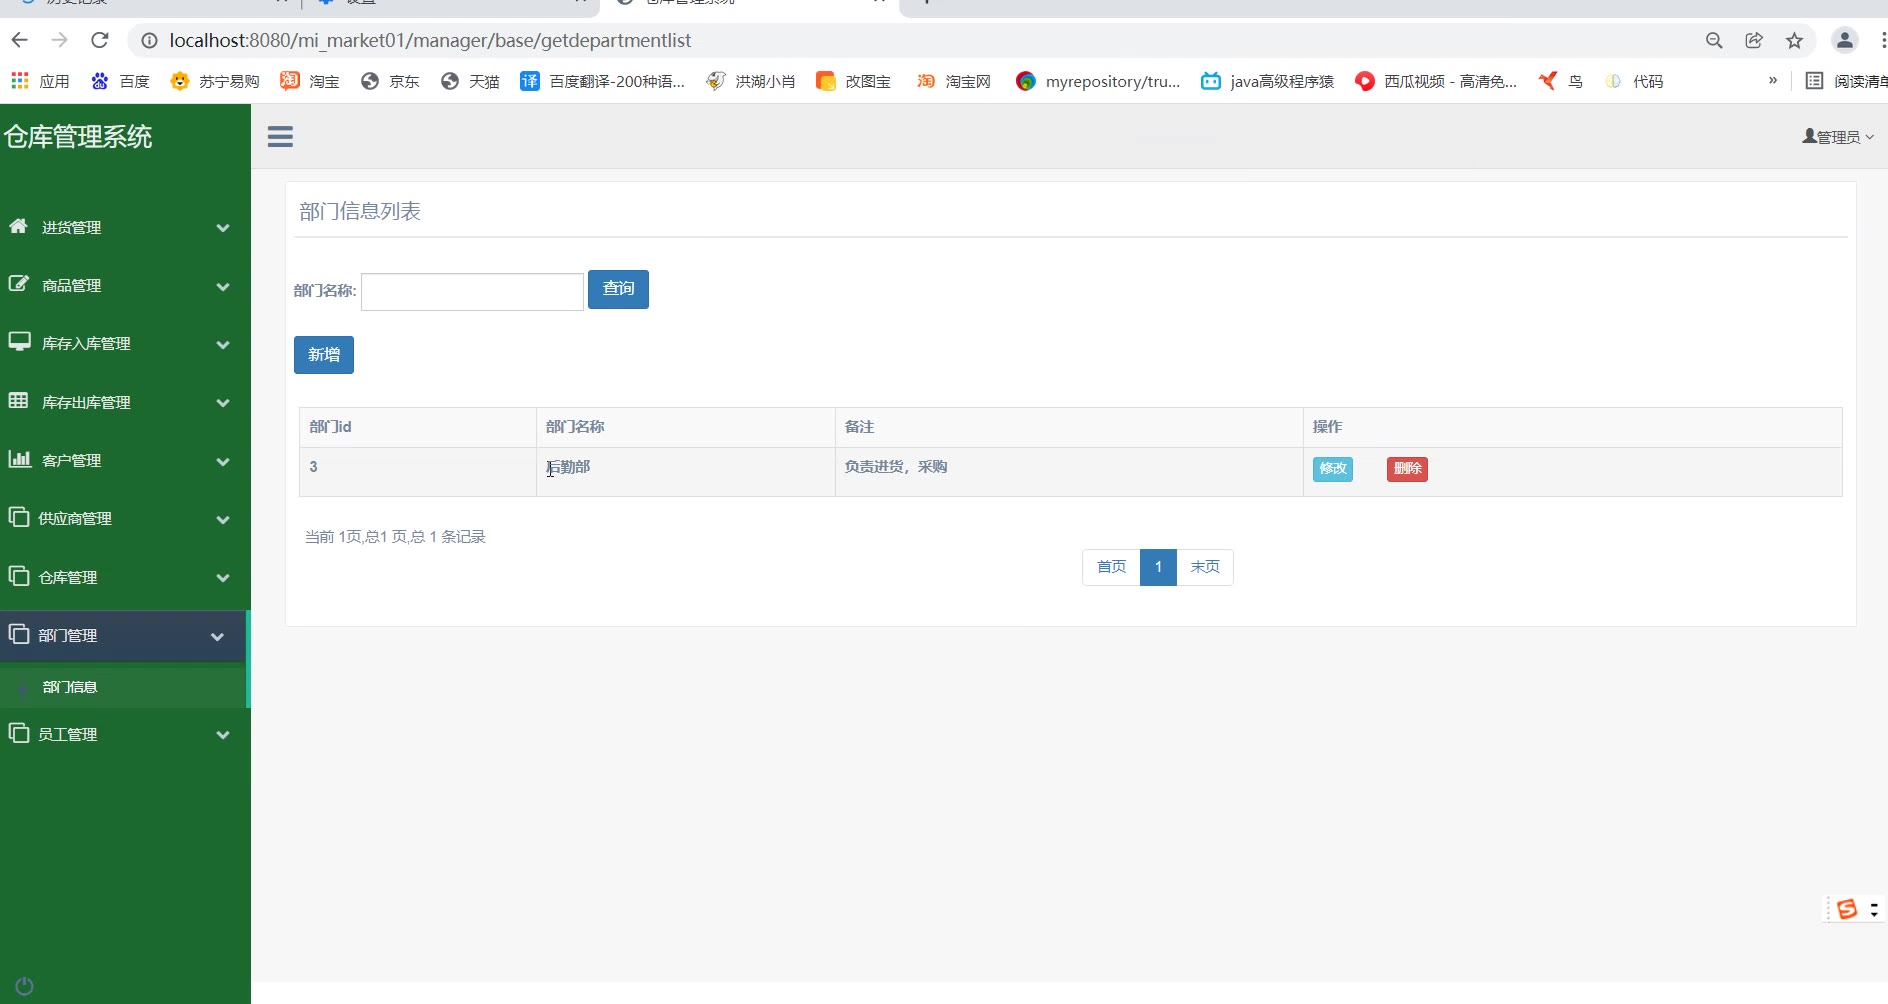The image size is (1888, 1004).
Task: Click the copy icon beside 供应商管理
Action: point(19,517)
